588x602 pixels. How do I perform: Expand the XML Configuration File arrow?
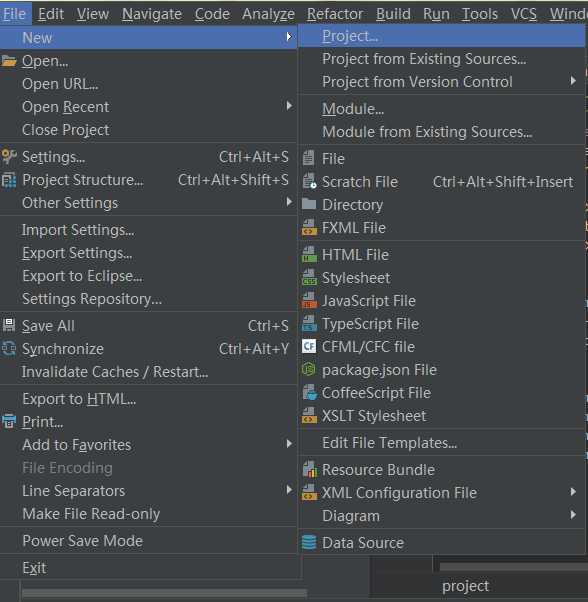(573, 491)
